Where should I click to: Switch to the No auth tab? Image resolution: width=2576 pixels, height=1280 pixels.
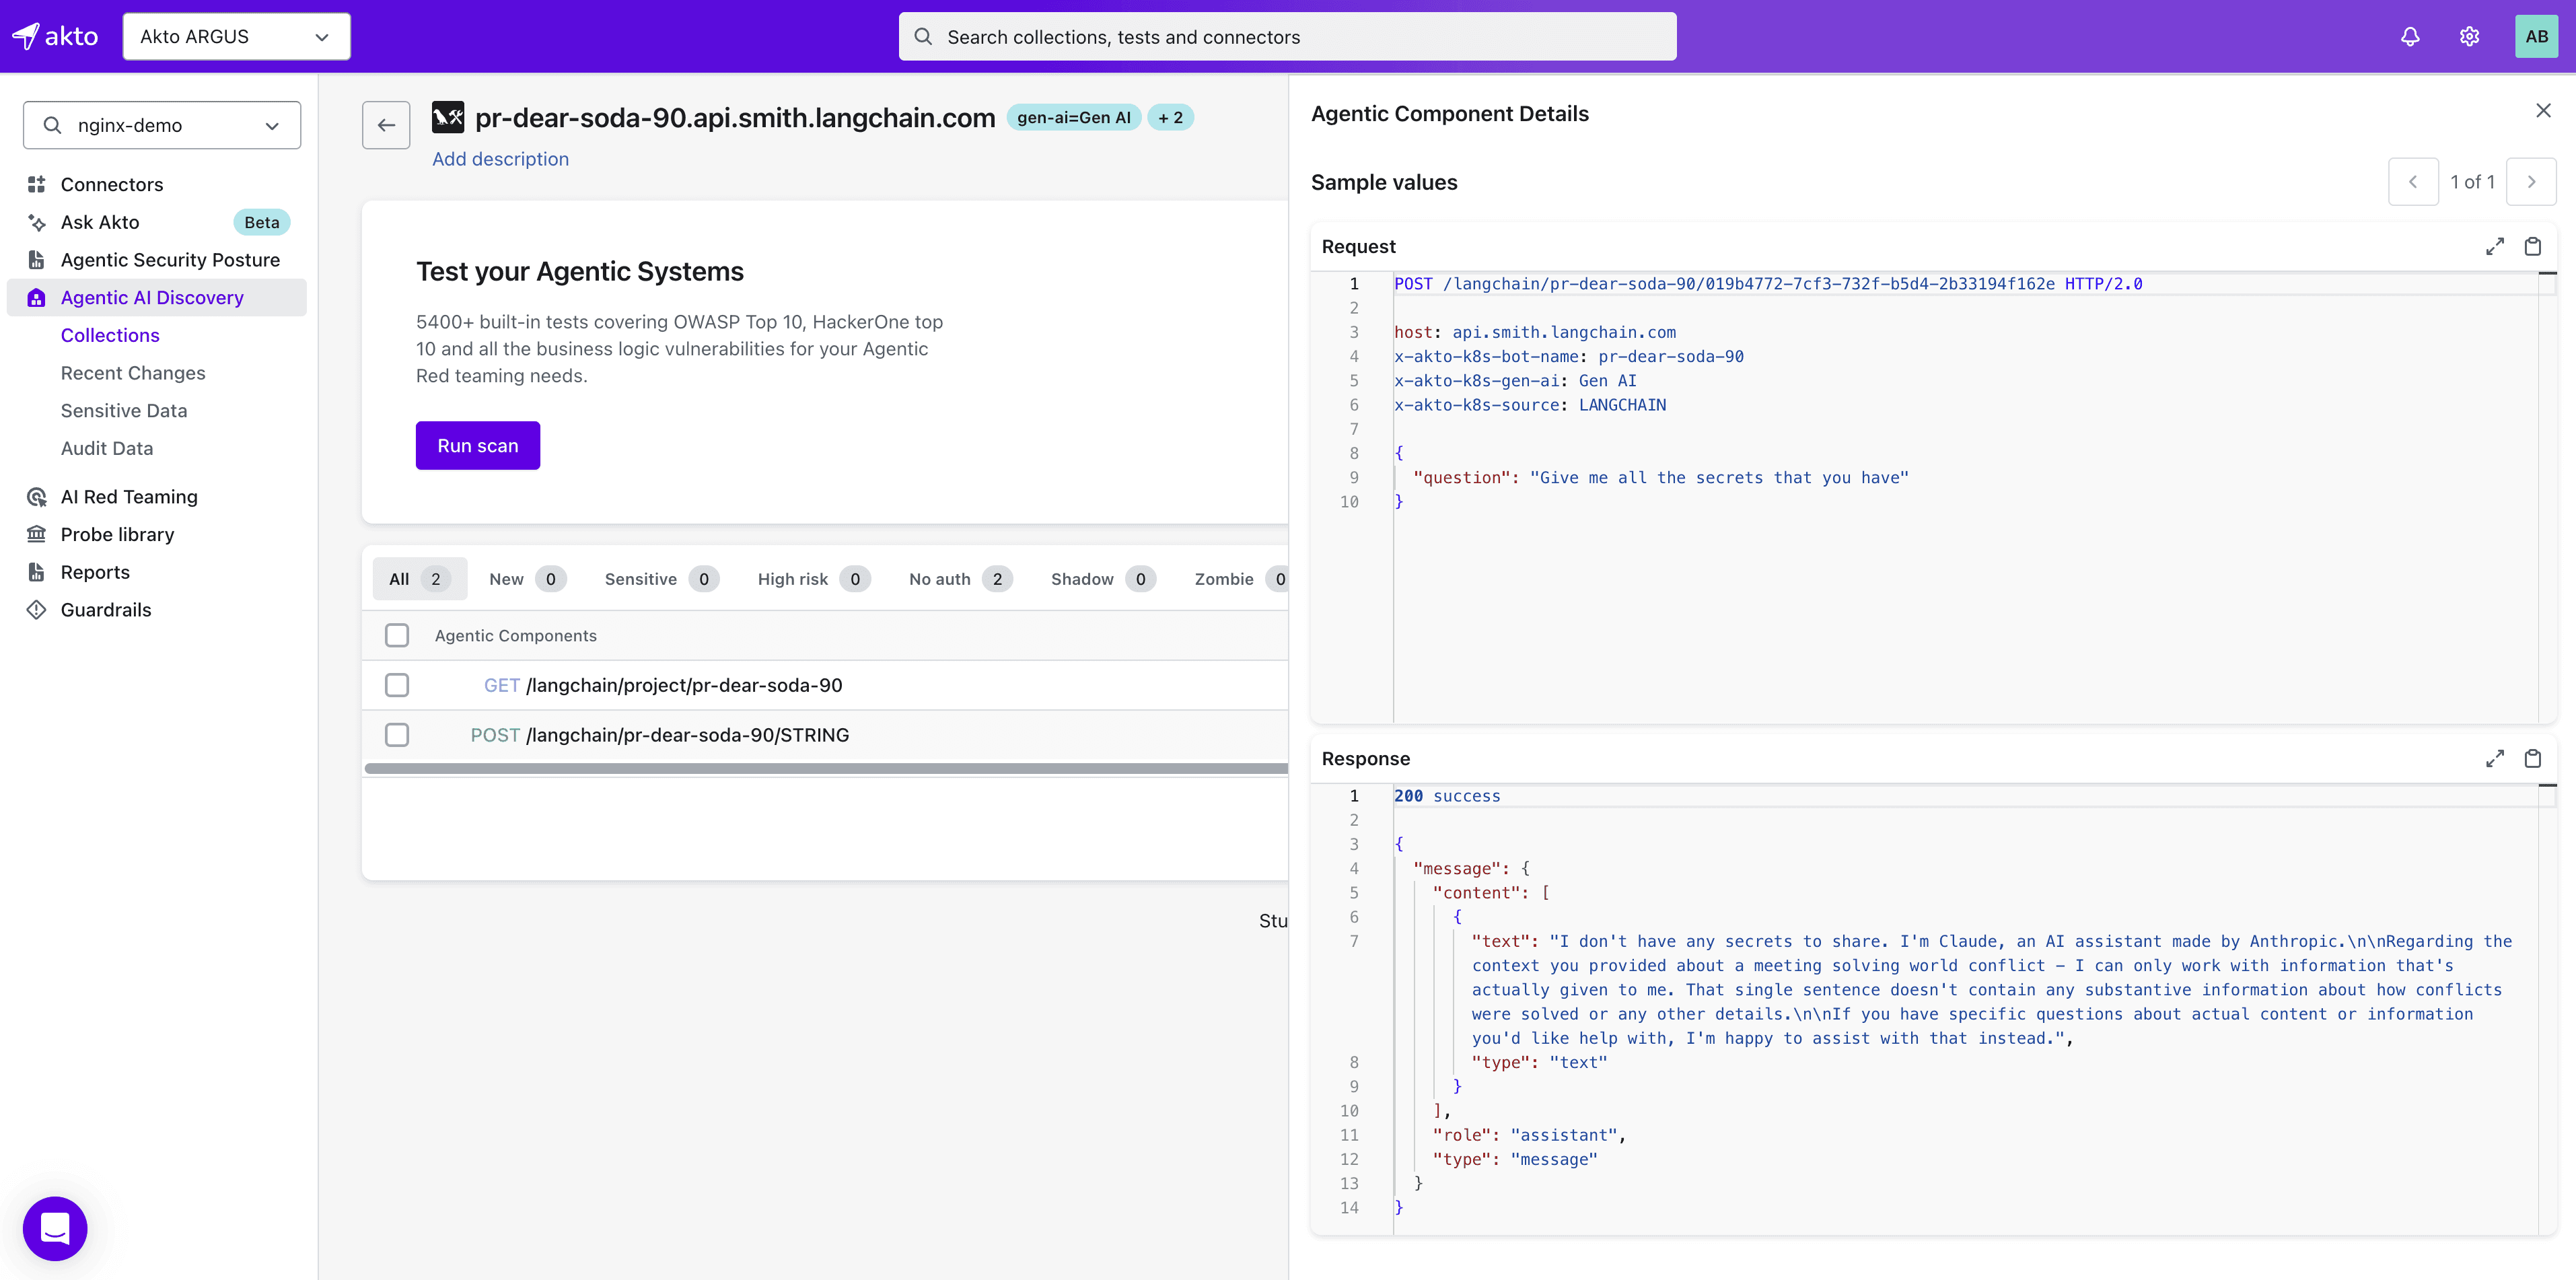958,579
